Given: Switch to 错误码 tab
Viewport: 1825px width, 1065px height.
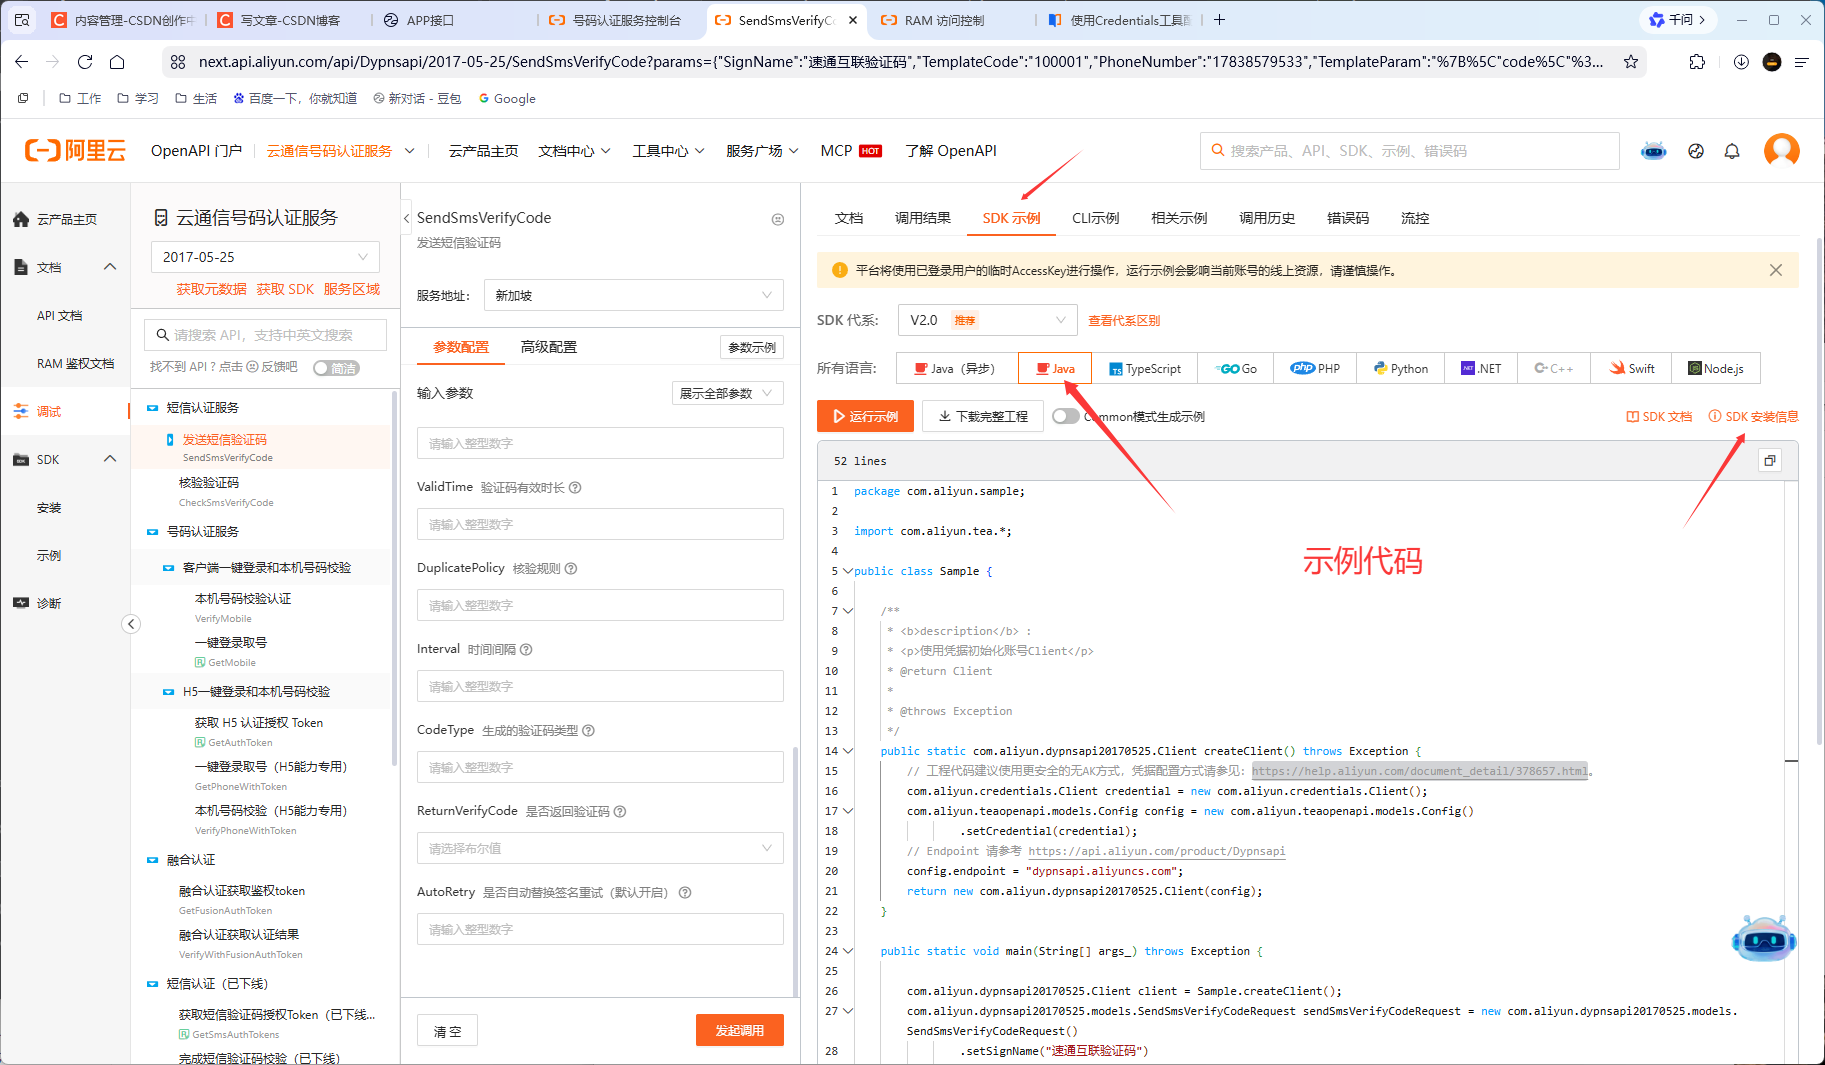Looking at the screenshot, I should (x=1348, y=218).
